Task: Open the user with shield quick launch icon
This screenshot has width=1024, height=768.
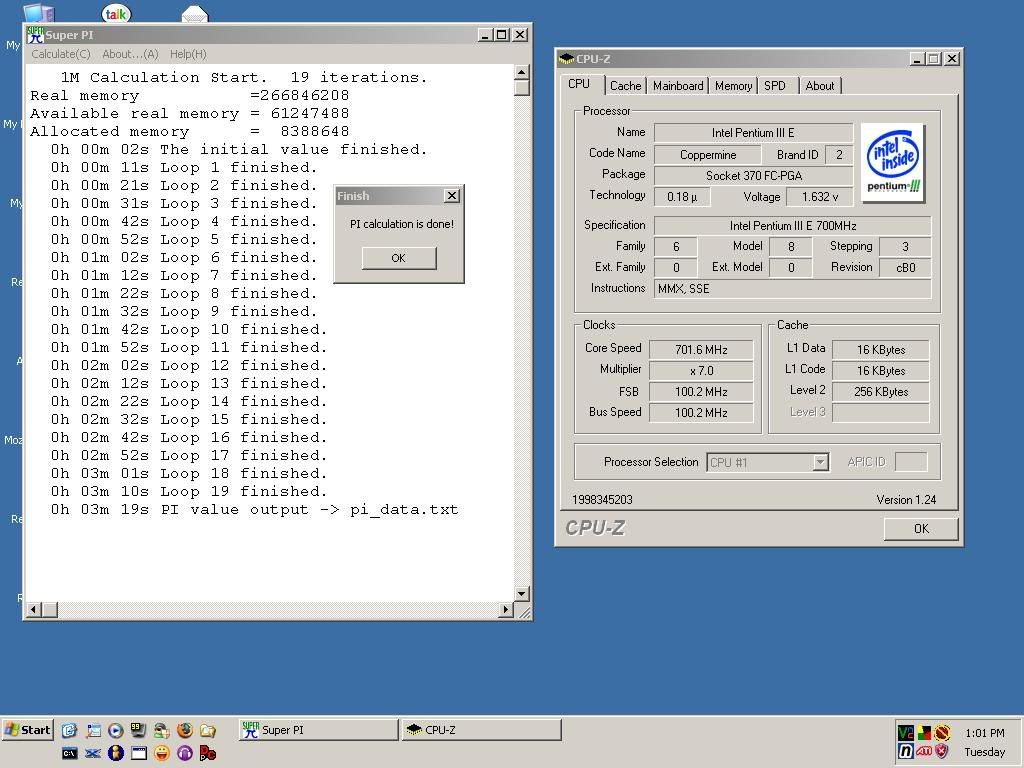Action: 162,730
